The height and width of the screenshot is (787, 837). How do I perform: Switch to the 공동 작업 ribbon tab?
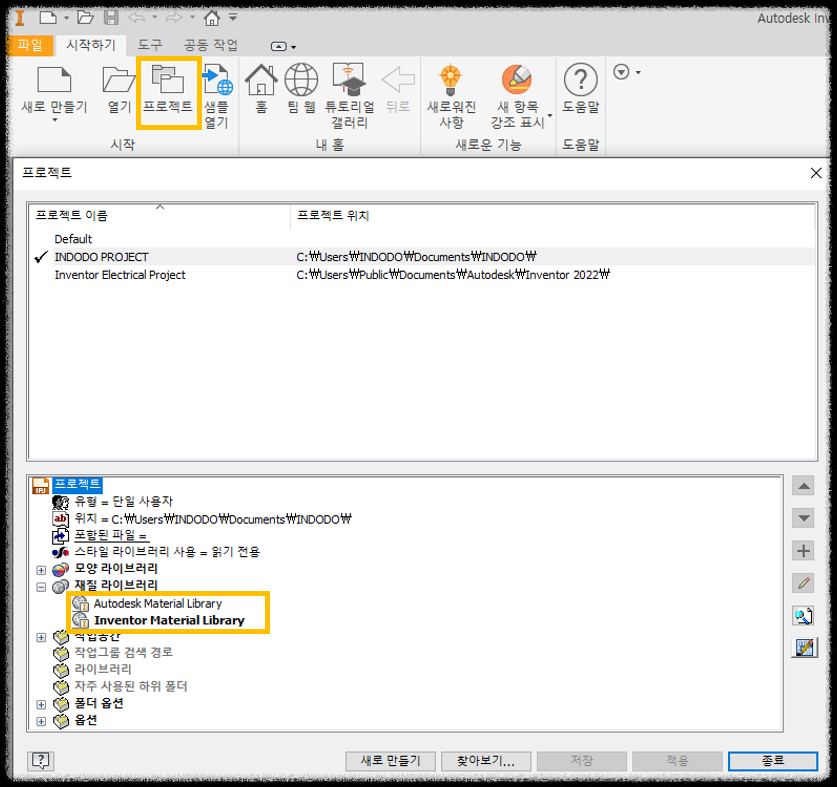coord(211,45)
